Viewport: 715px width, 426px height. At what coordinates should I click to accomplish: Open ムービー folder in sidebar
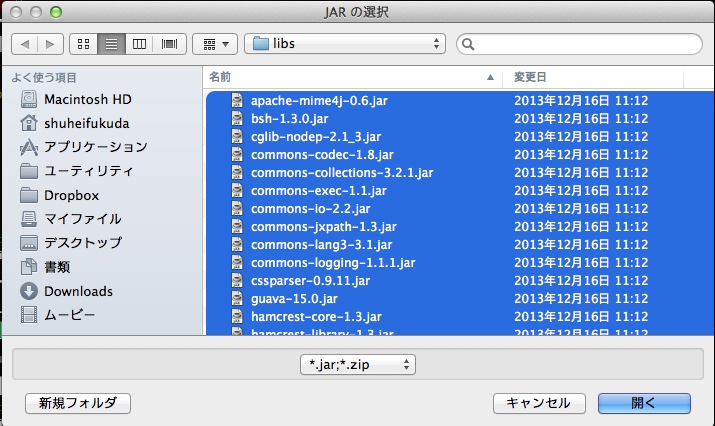point(58,315)
